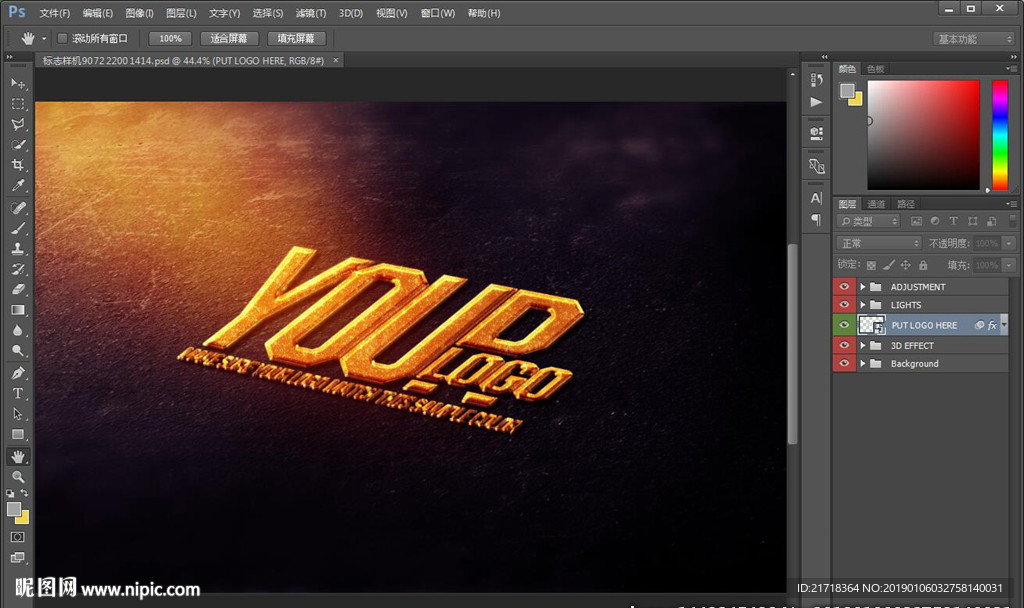Open the Character panel icon
Screen dimensions: 1024x608
click(x=816, y=198)
